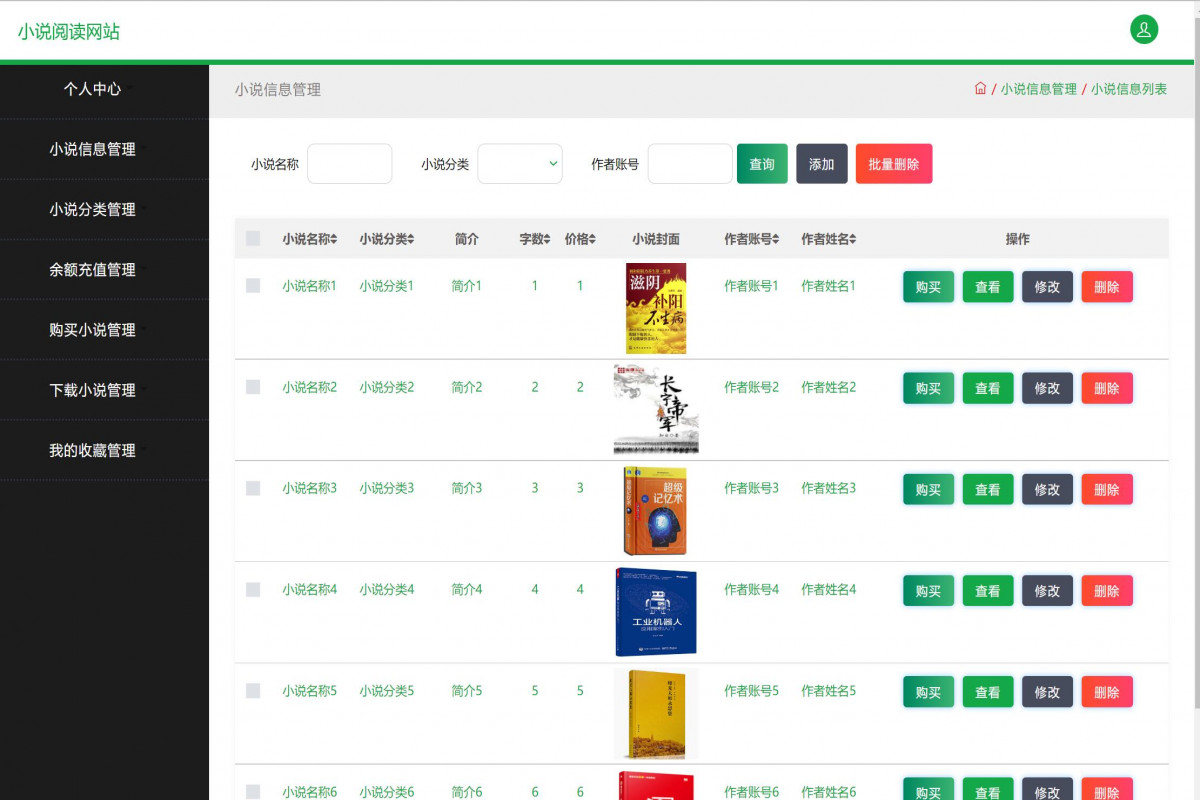Check the checkbox for 小说名称2 row
This screenshot has height=800, width=1200.
coord(253,387)
